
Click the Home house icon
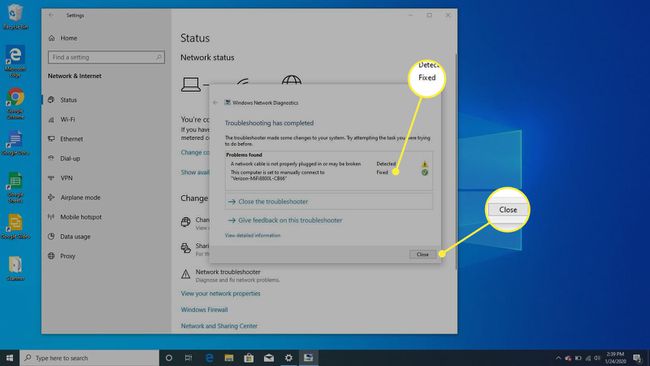pos(52,38)
